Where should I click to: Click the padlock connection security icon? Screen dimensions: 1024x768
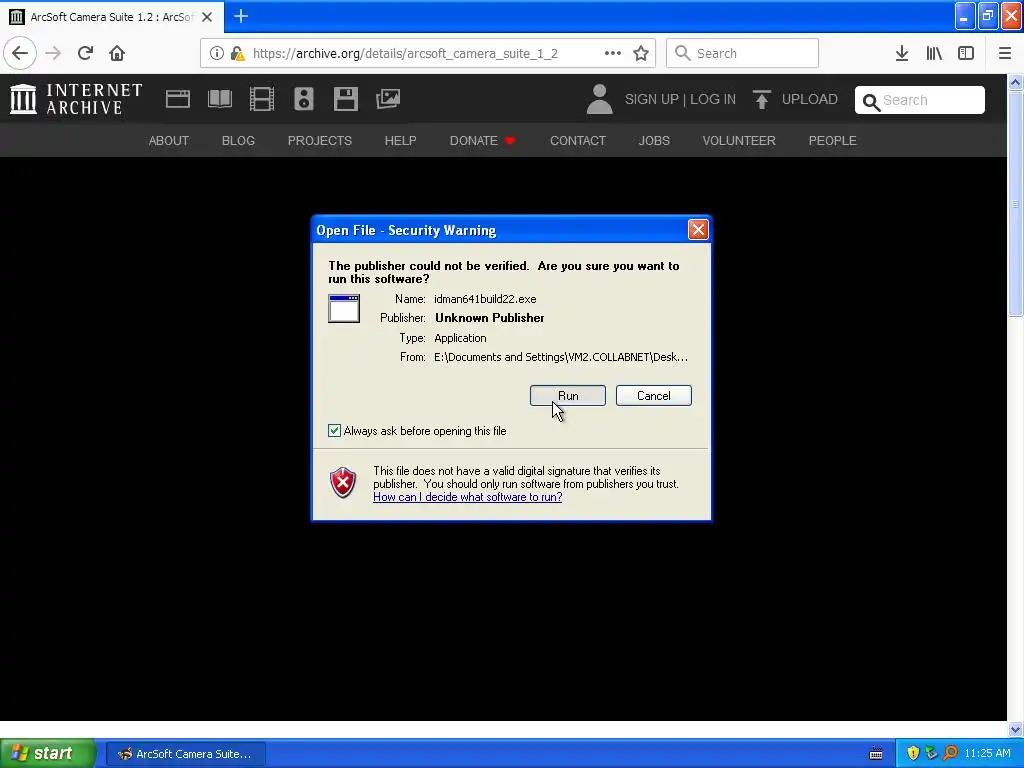coord(238,53)
